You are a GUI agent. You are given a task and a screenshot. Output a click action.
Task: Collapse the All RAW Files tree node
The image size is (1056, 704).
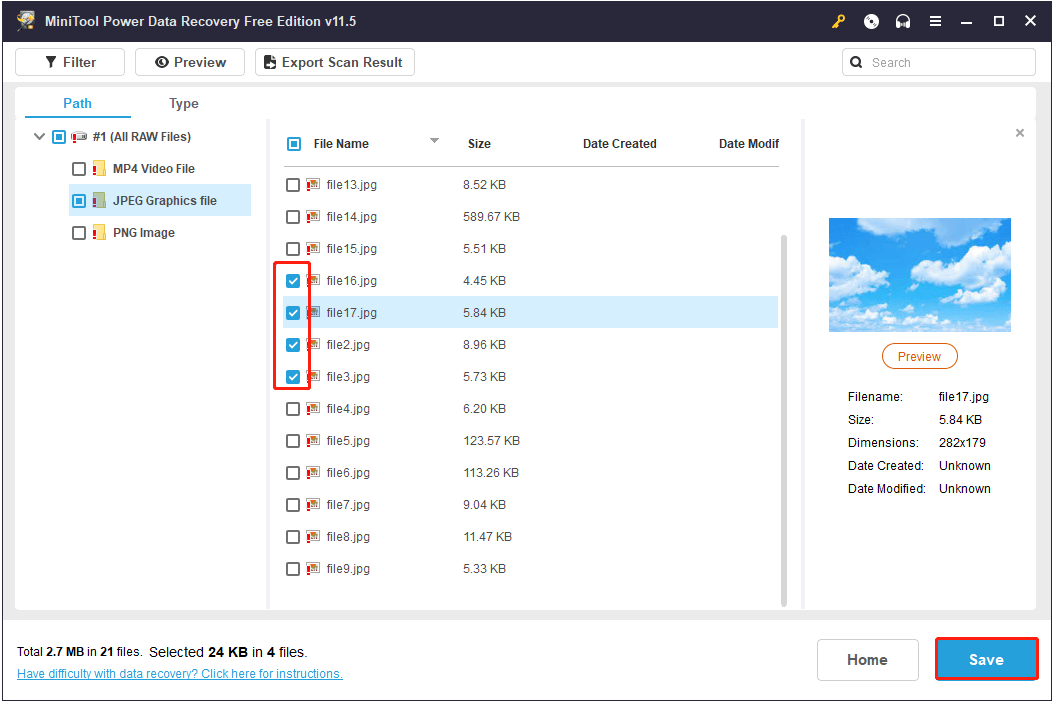[x=39, y=137]
